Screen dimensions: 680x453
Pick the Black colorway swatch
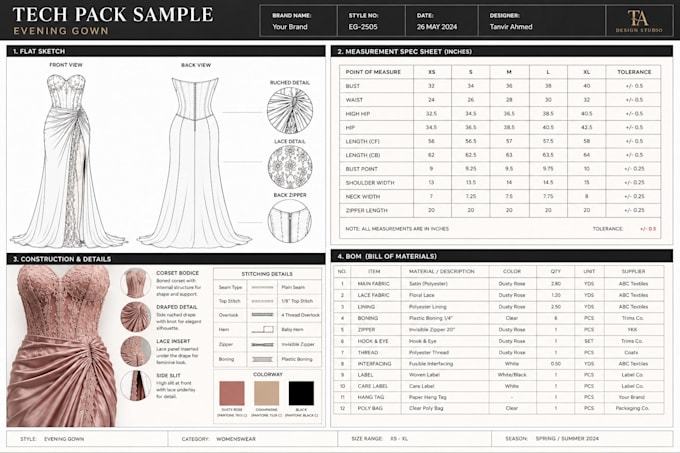tap(301, 393)
